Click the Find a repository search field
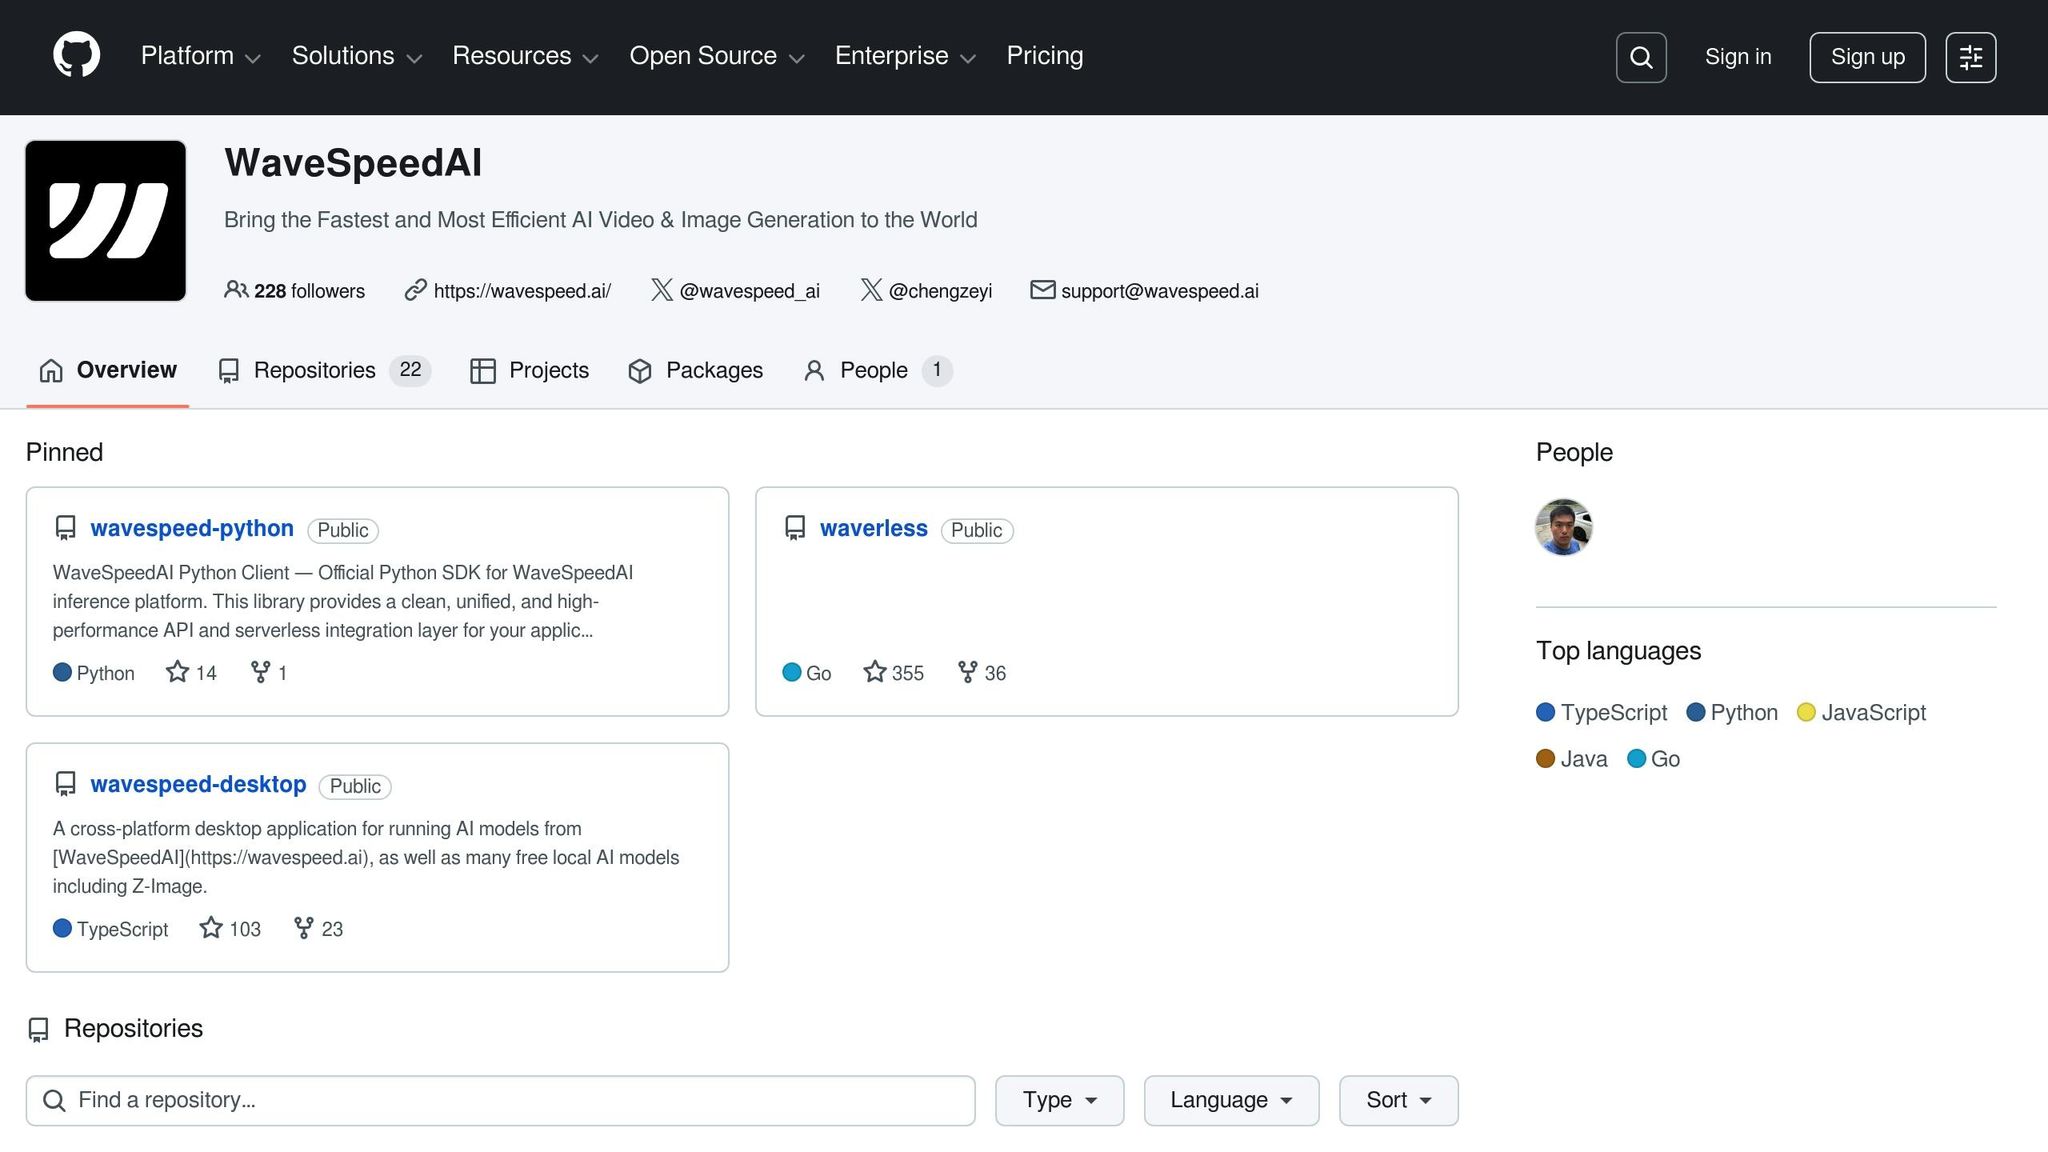This screenshot has width=2048, height=1152. coord(500,1100)
